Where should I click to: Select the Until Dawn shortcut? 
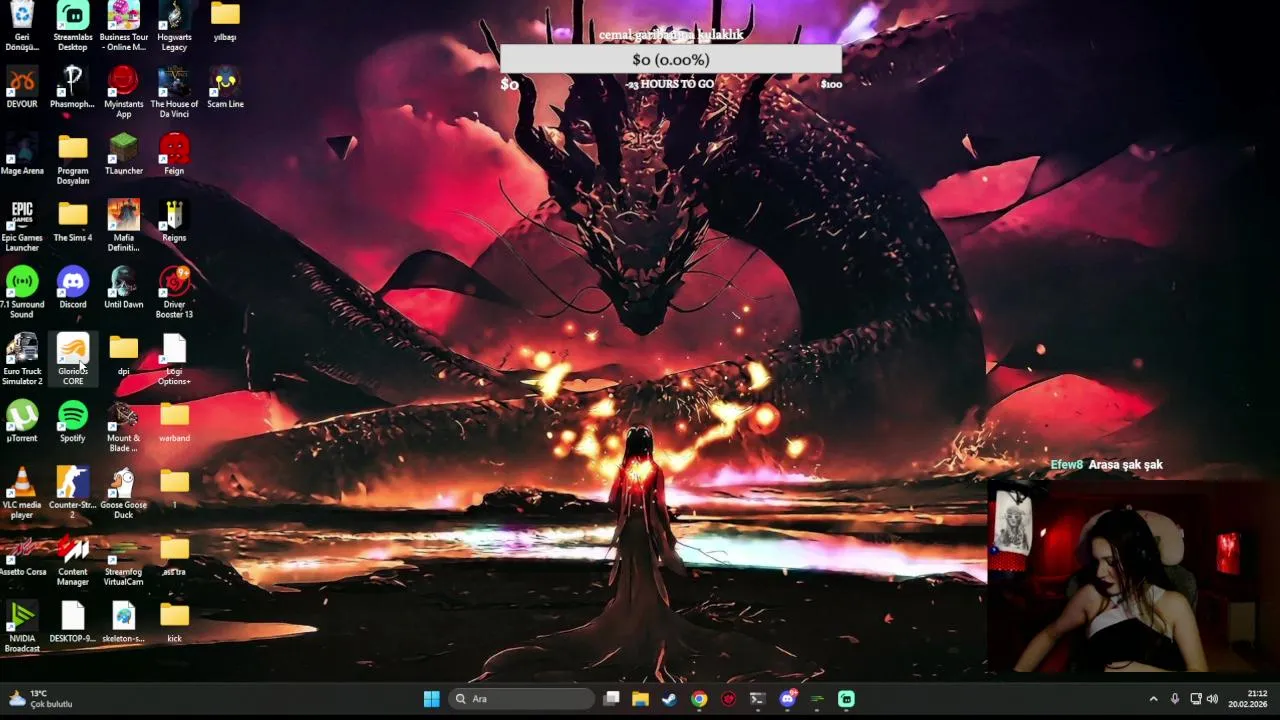coord(123,288)
